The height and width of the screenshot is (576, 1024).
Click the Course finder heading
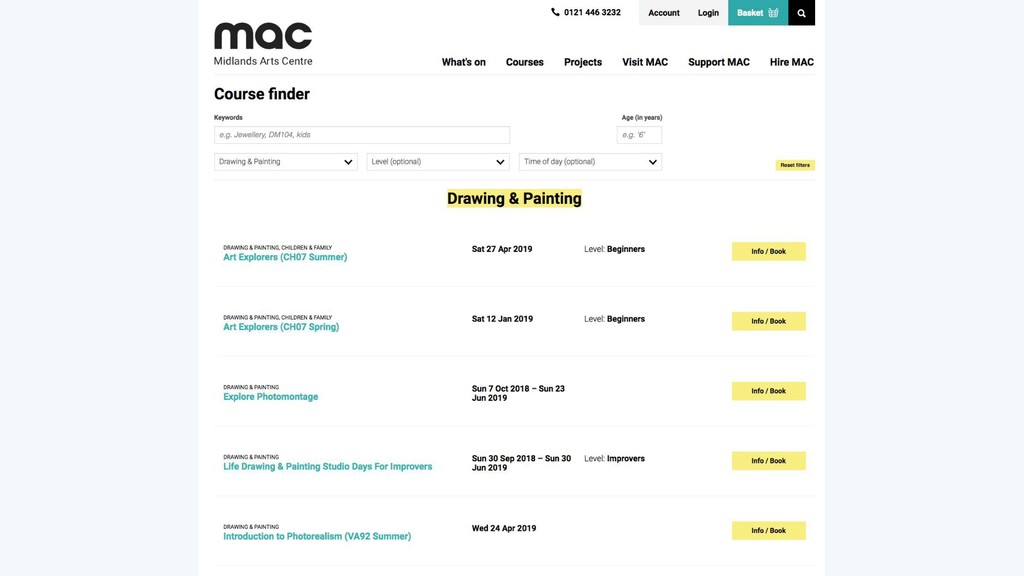coord(262,94)
